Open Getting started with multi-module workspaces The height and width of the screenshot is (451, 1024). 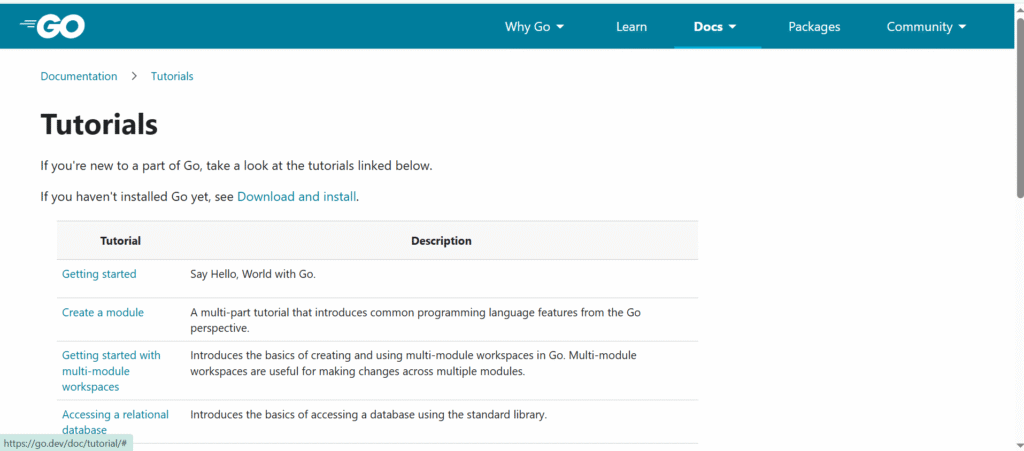pyautogui.click(x=111, y=371)
